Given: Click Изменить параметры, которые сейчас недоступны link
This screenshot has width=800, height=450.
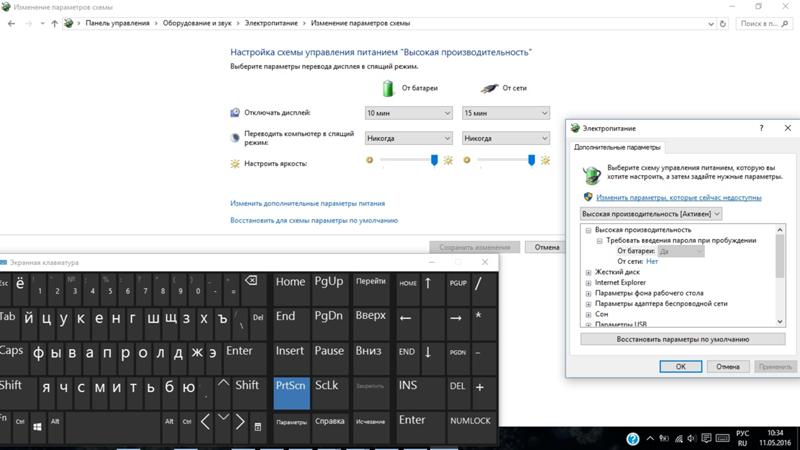Looking at the screenshot, I should coord(679,197).
